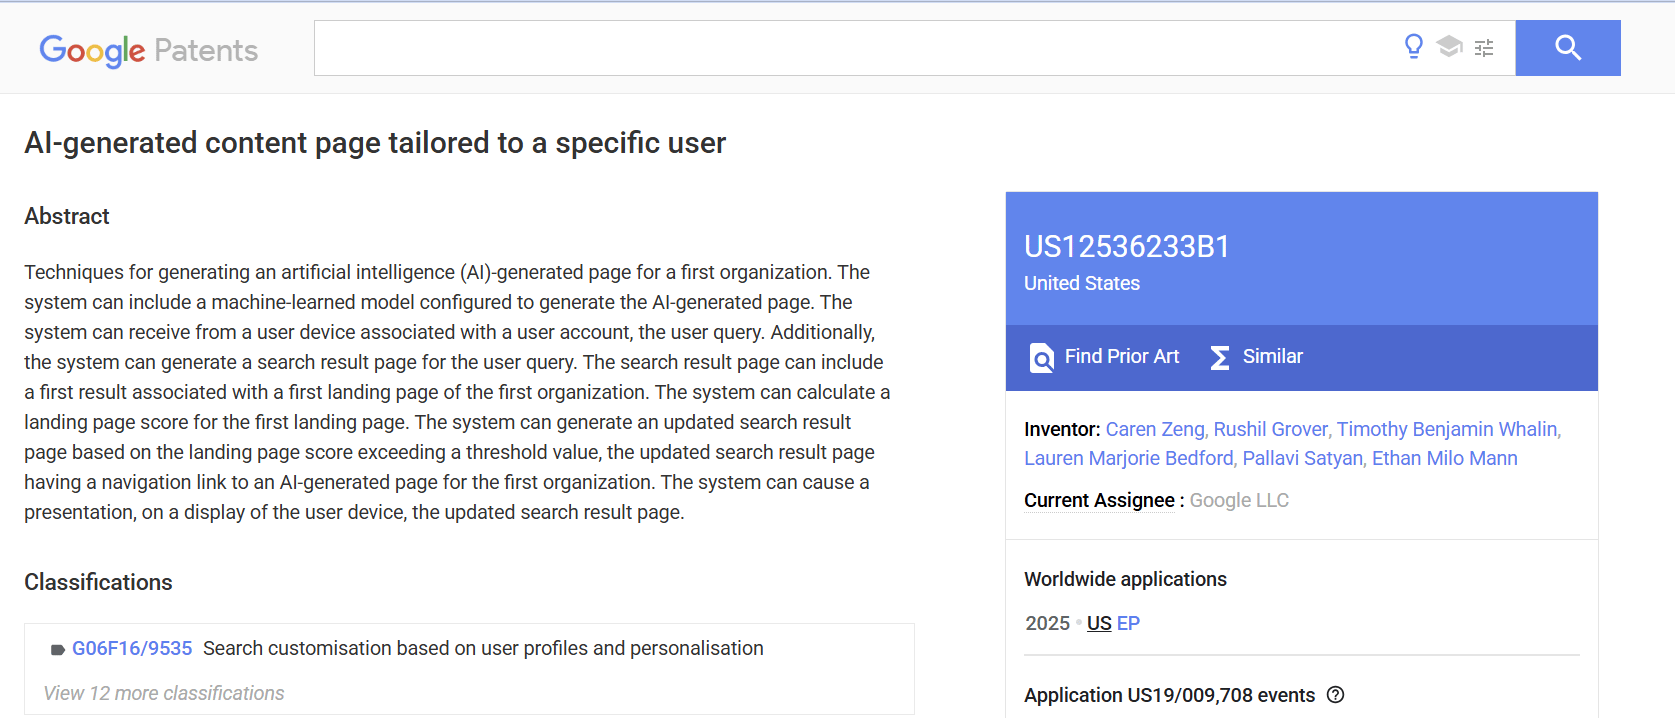Expand View 12 more classifications
This screenshot has height=718, width=1675.
pyautogui.click(x=164, y=693)
